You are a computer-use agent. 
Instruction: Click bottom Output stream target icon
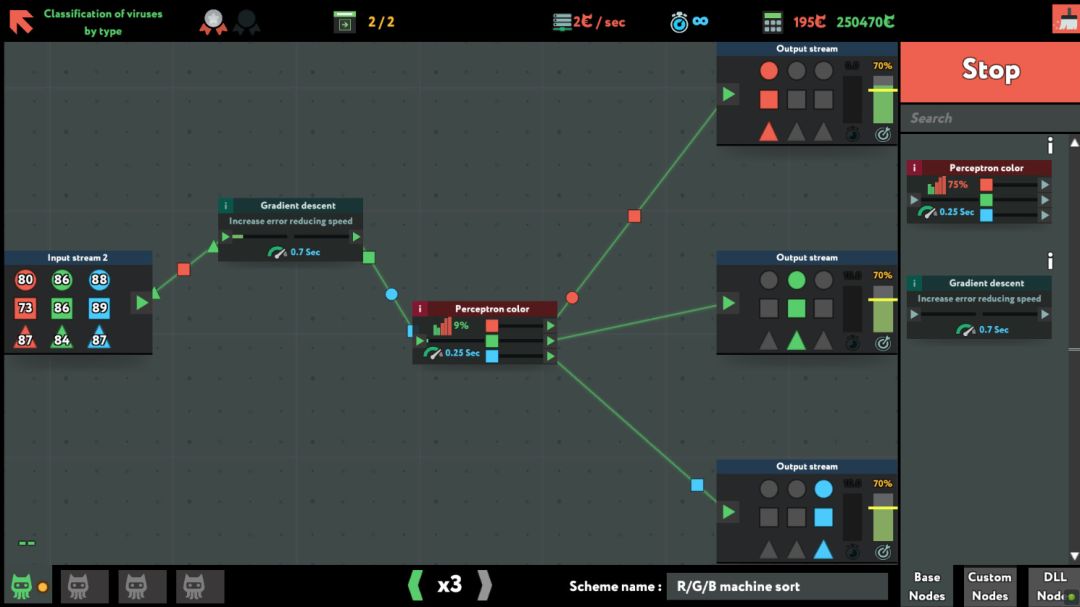click(882, 552)
